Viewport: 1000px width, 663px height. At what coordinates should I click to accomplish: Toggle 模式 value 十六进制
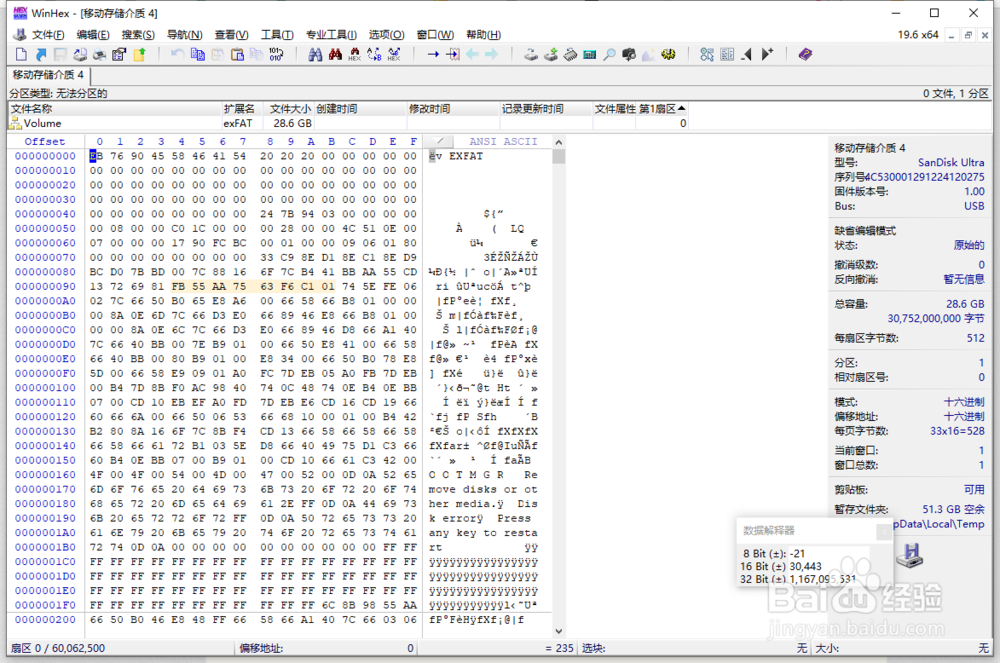[x=964, y=402]
